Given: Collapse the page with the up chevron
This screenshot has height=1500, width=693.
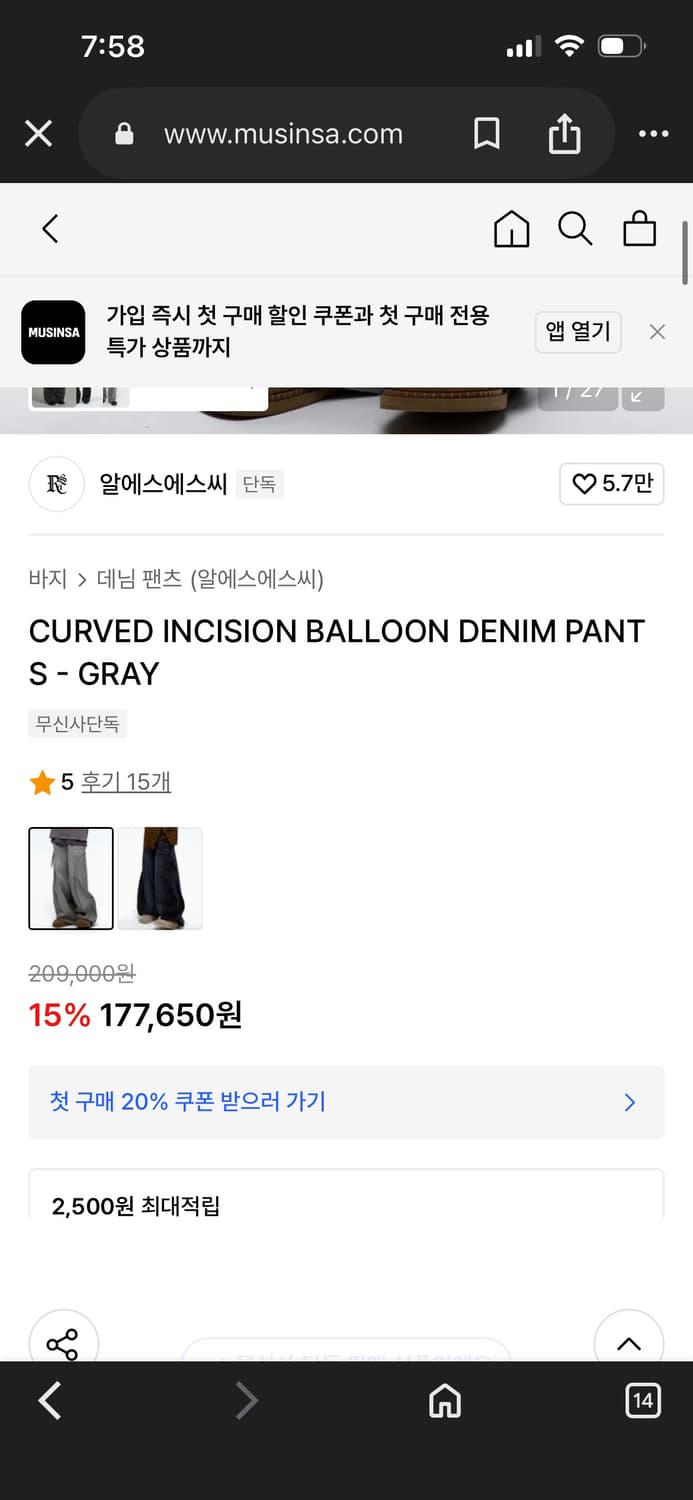Looking at the screenshot, I should [x=629, y=1344].
